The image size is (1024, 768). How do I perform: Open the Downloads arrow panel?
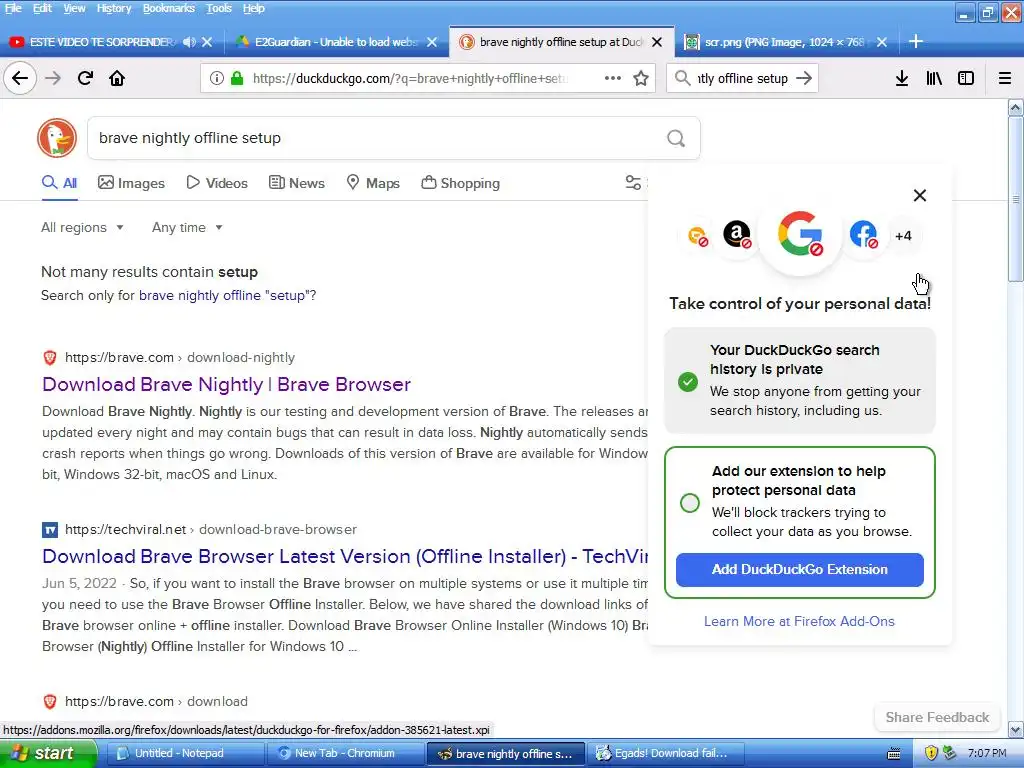click(x=902, y=78)
